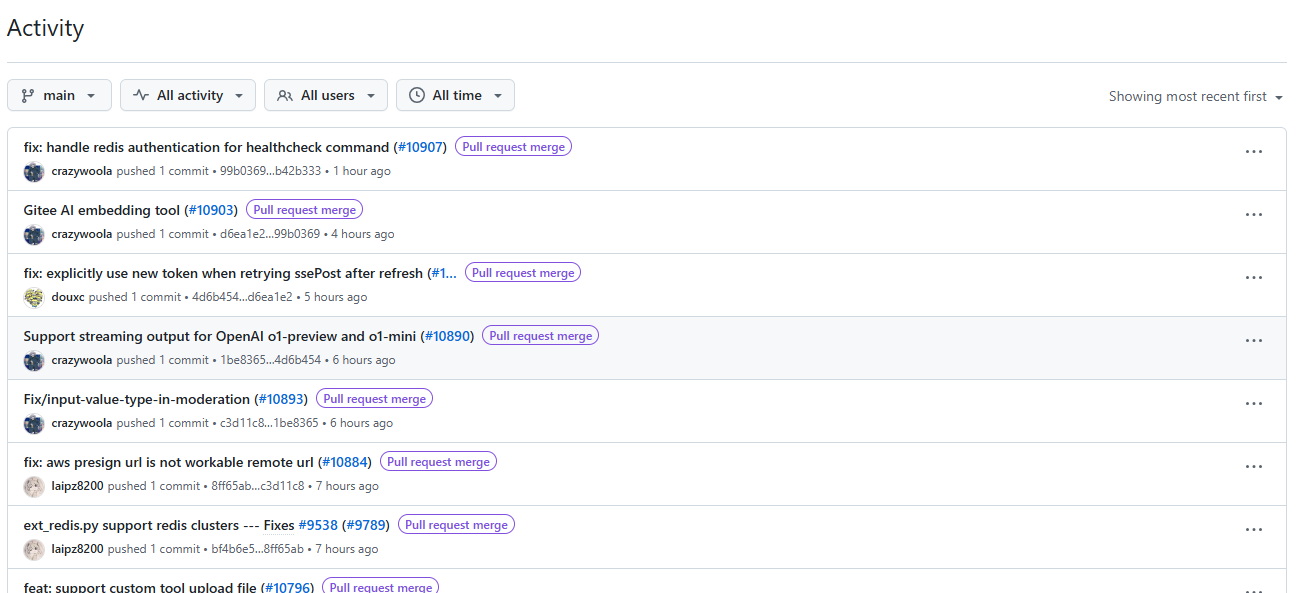Click the Activity page heading
This screenshot has height=593, width=1297.
45,28
